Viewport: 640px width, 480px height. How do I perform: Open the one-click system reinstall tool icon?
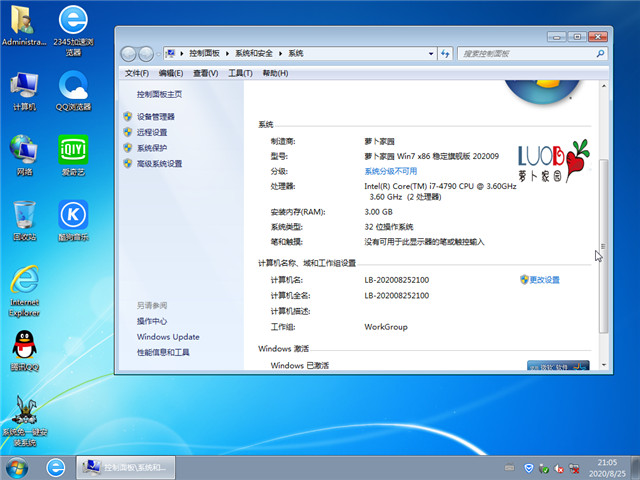24,420
